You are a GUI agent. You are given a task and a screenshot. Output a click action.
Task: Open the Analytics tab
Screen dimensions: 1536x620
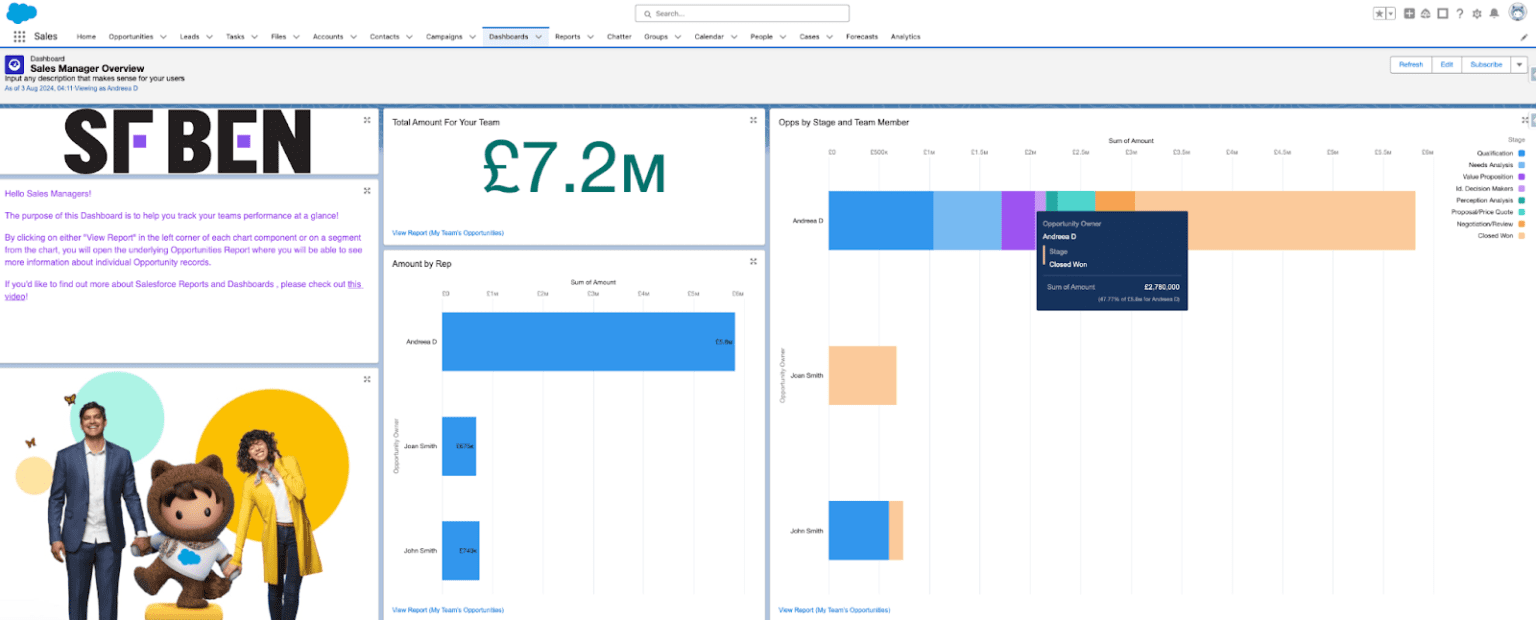pyautogui.click(x=905, y=37)
